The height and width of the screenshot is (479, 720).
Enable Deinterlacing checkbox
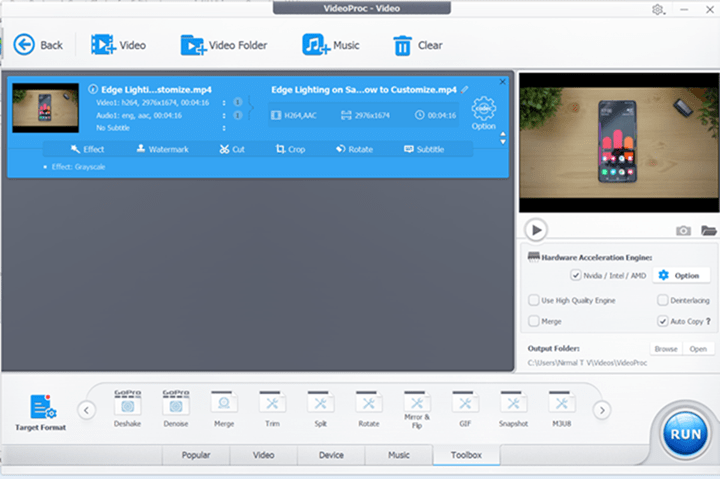coord(662,300)
